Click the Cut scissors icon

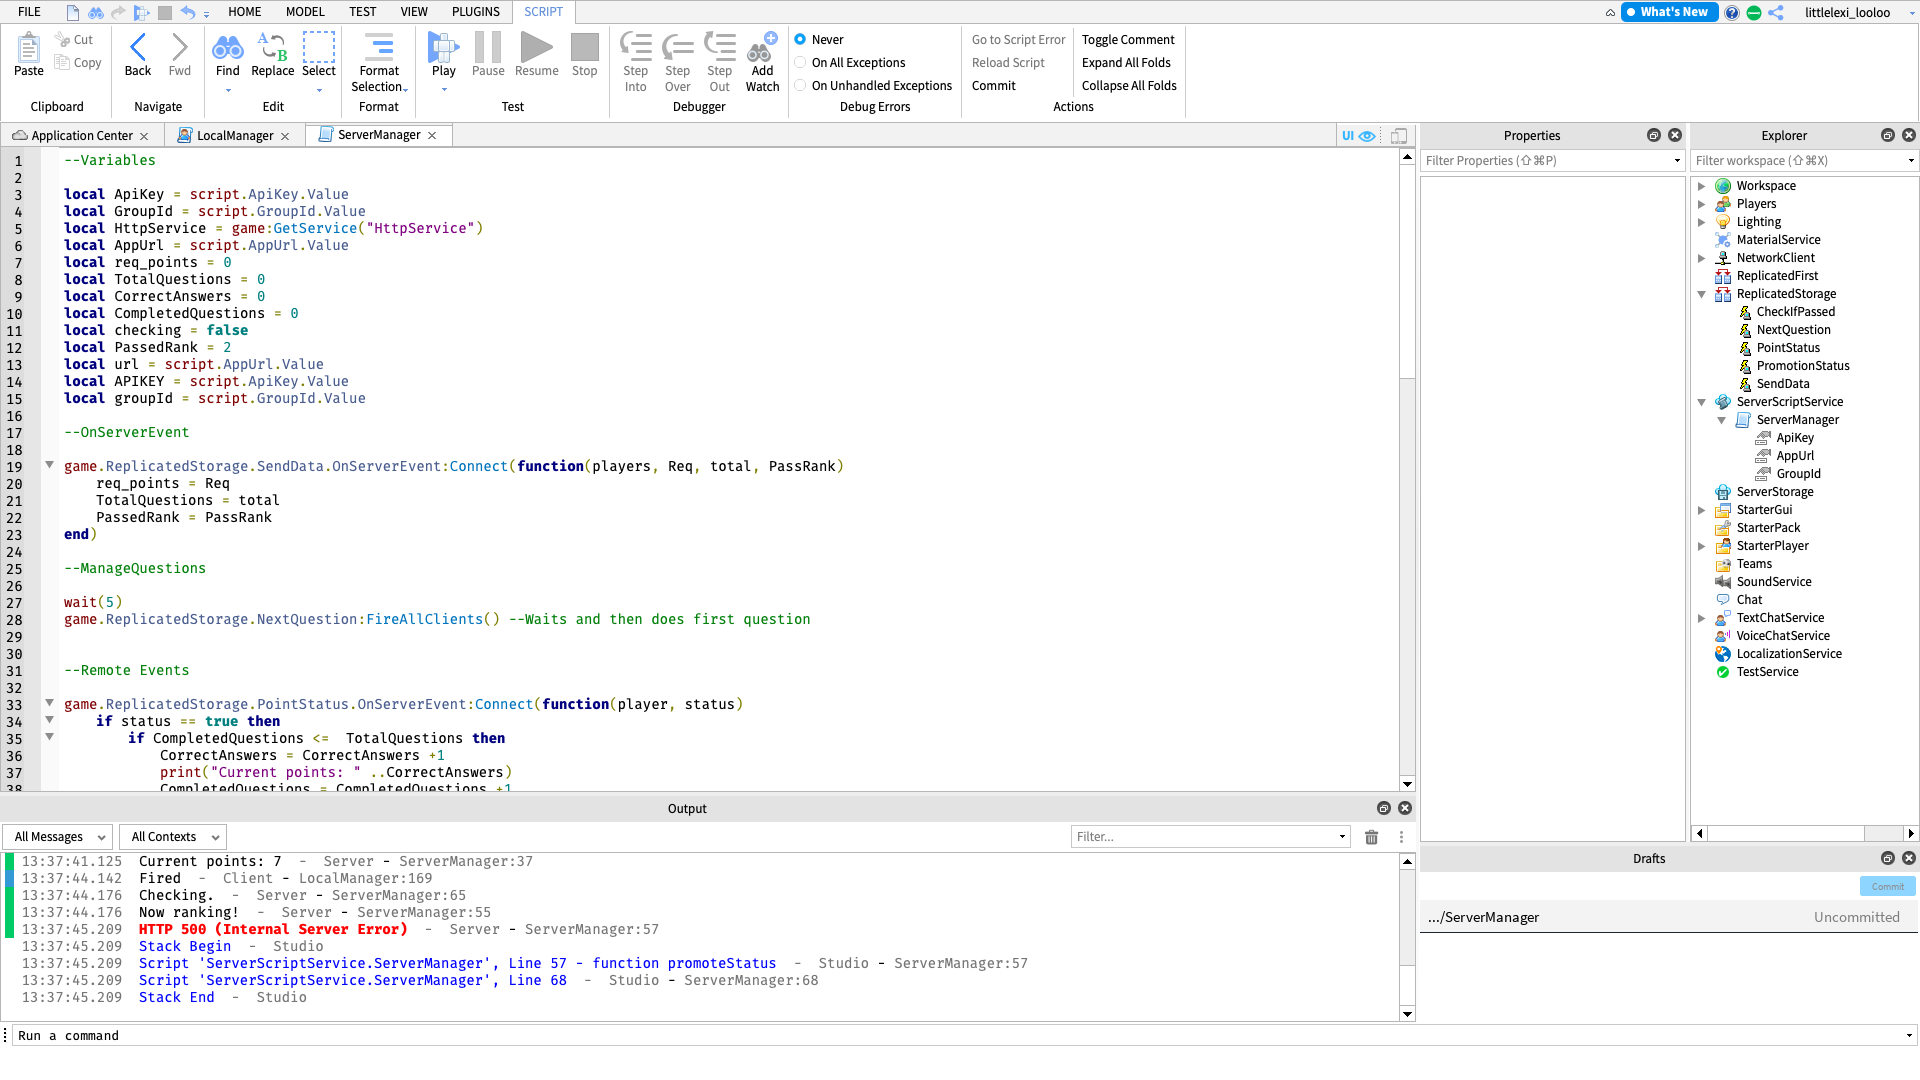tap(62, 40)
